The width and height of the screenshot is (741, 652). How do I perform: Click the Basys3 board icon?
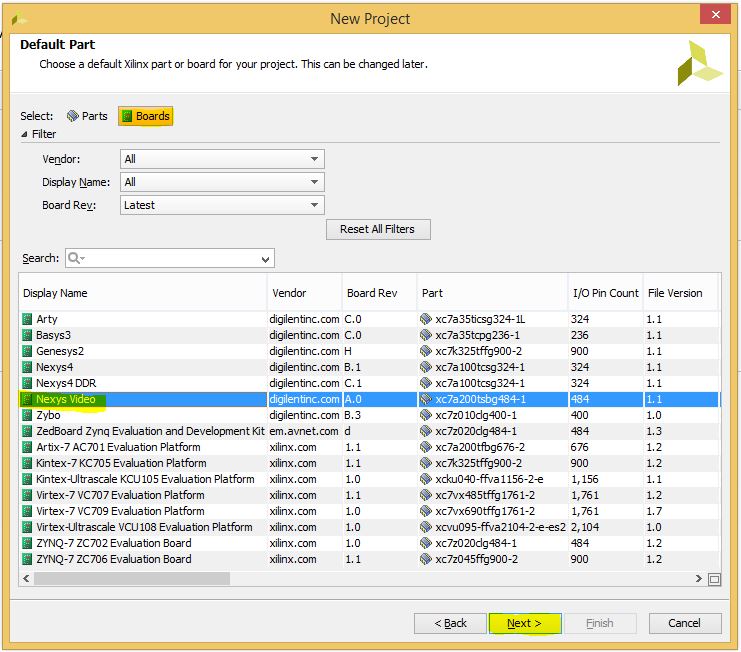(x=27, y=335)
